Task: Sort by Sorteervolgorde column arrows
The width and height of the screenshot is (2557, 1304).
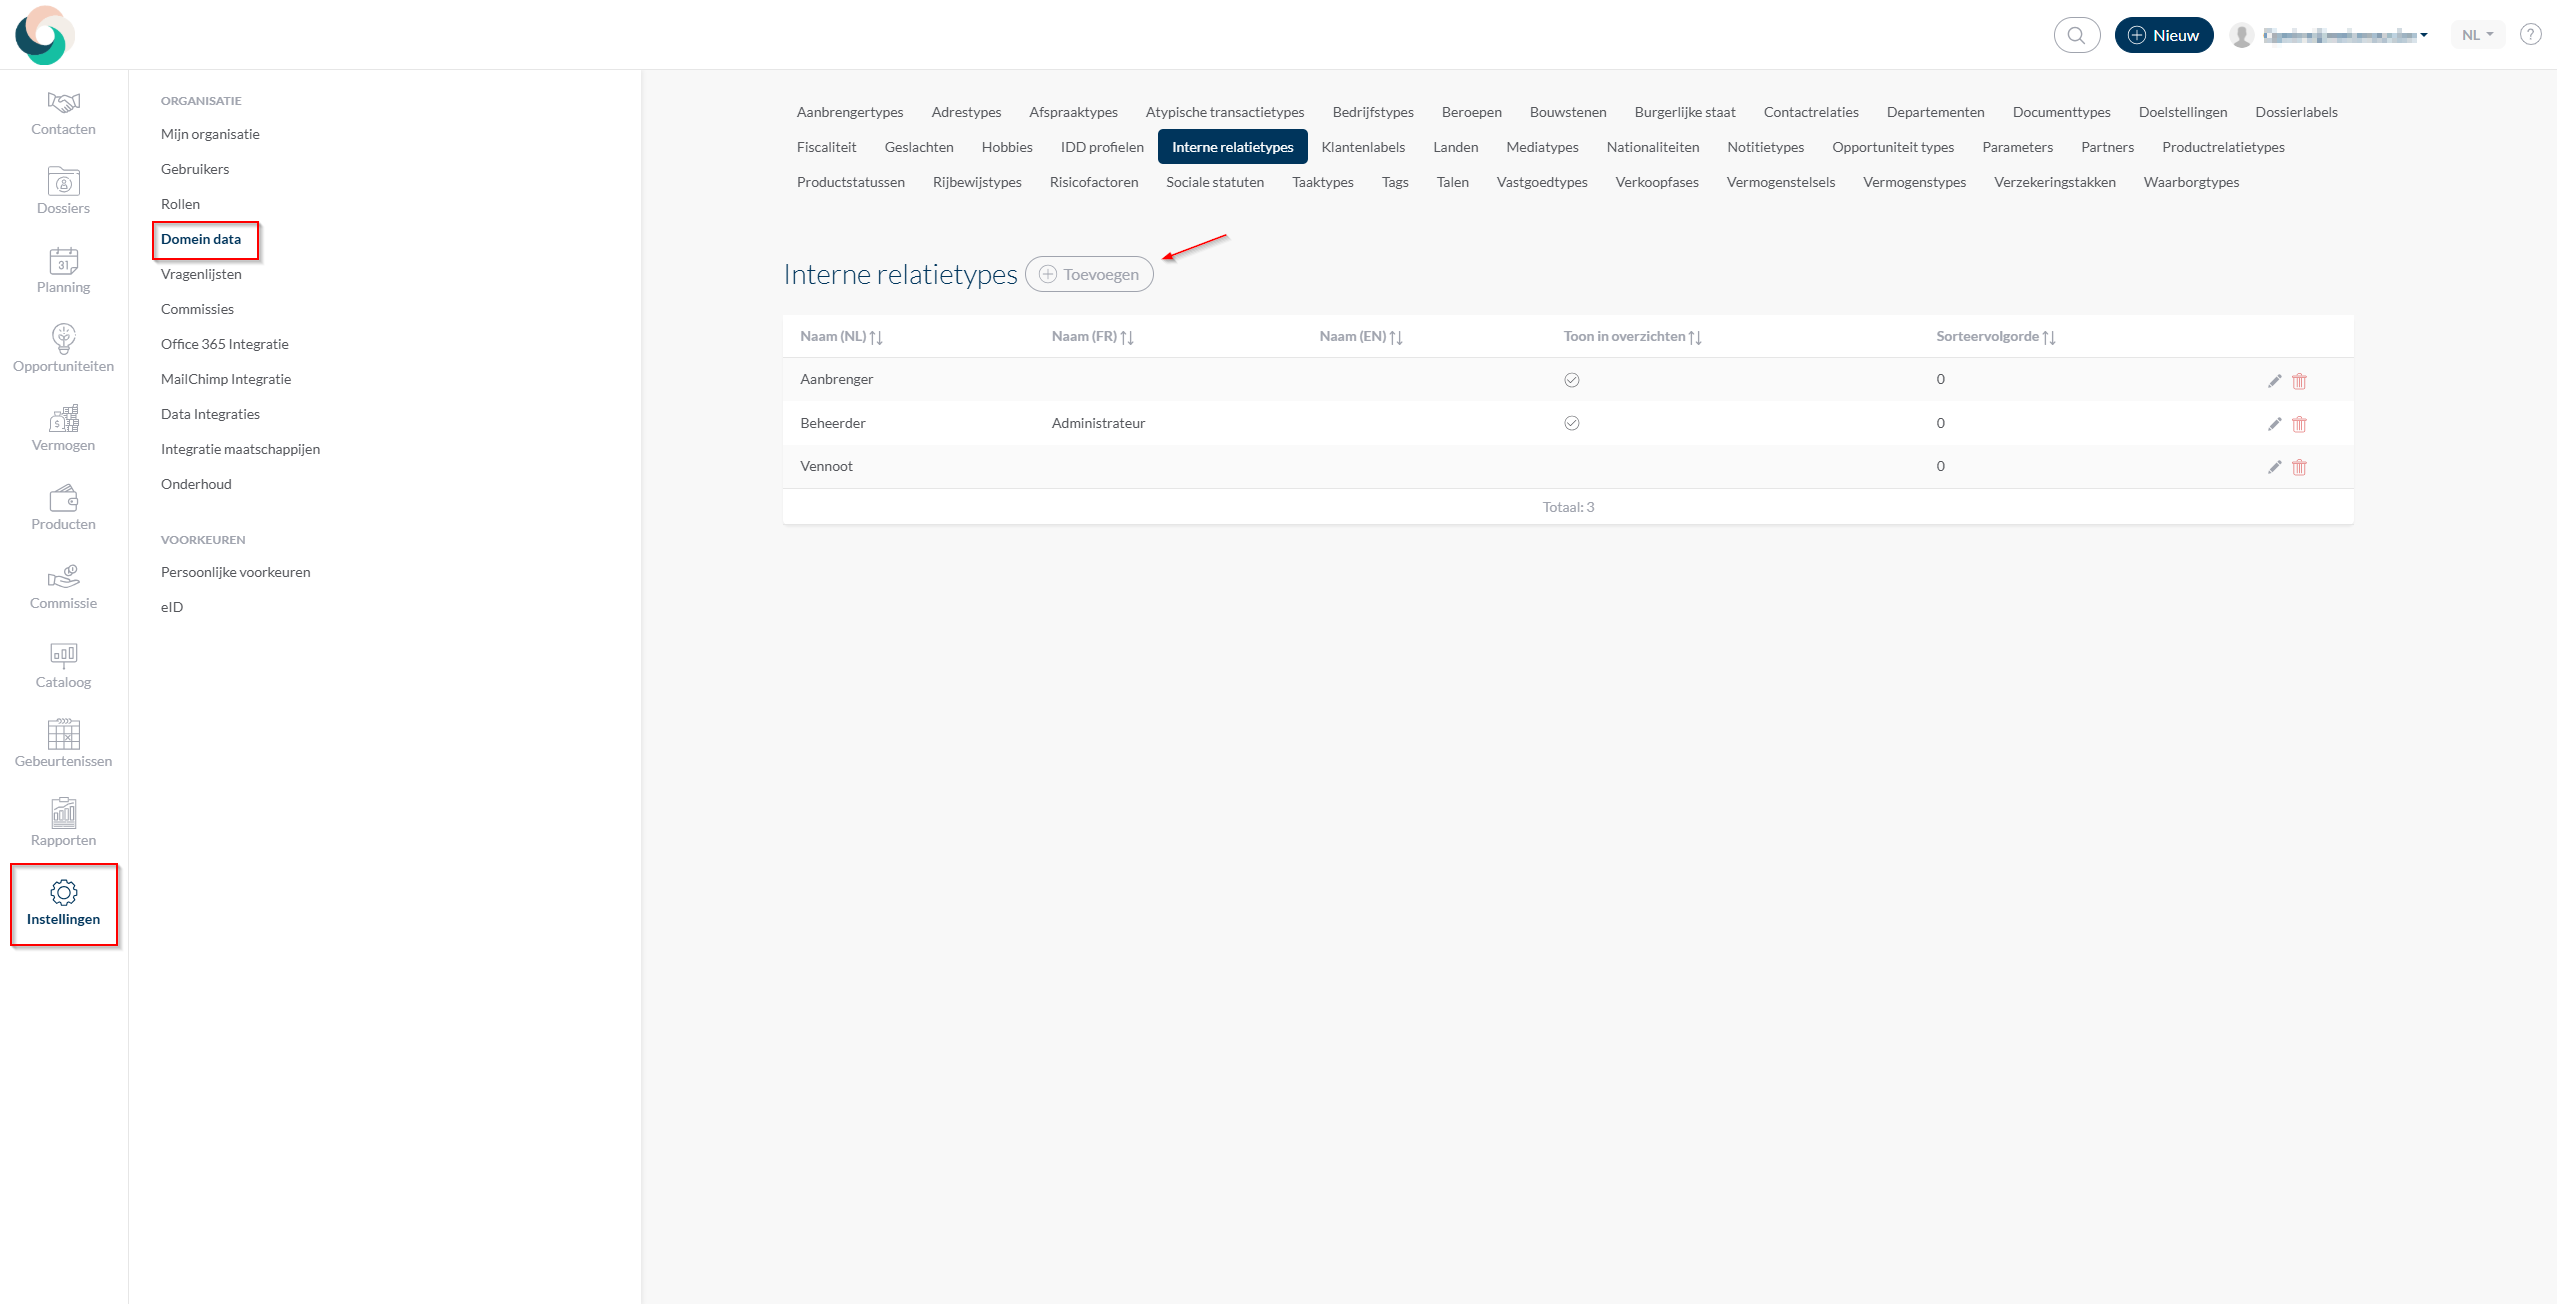Action: (x=2048, y=337)
